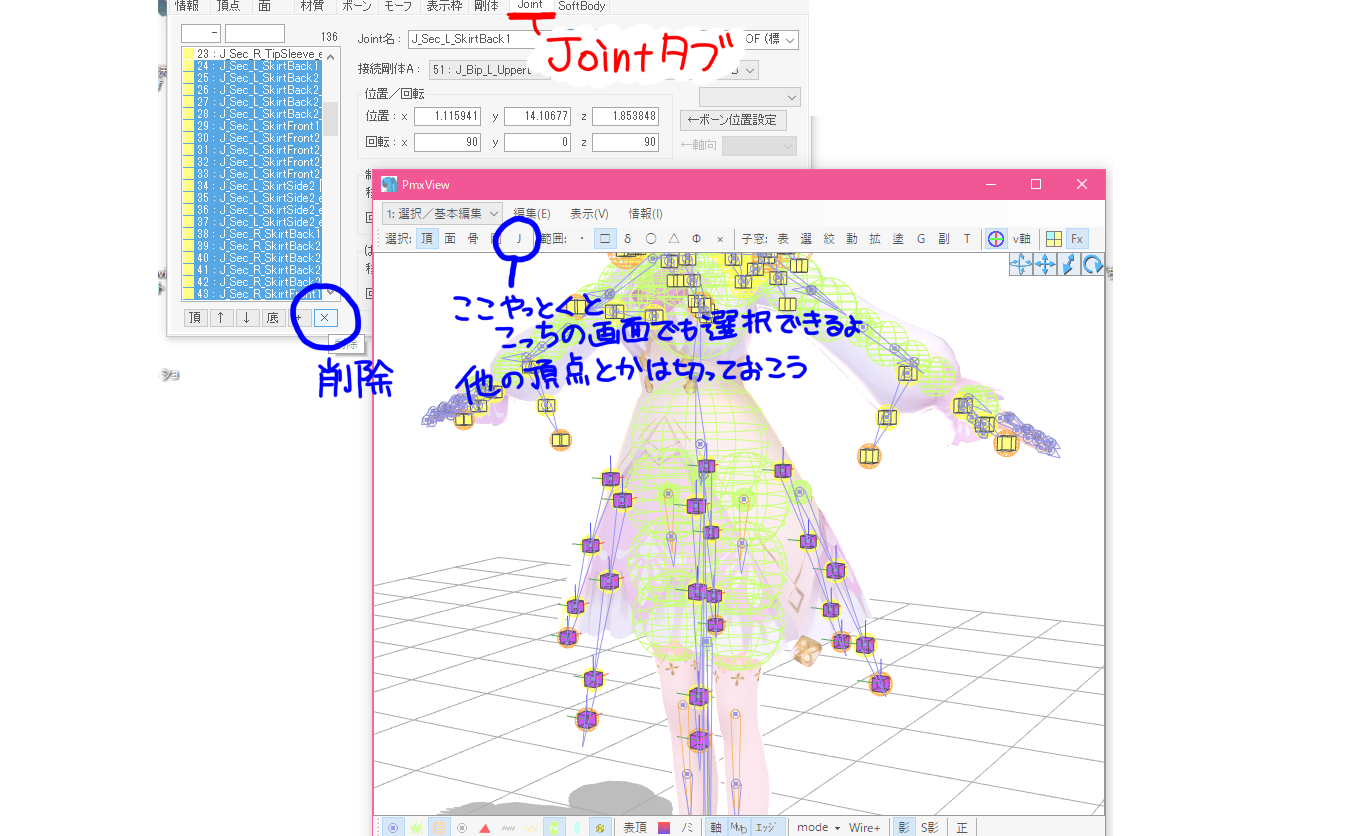This screenshot has height=836, width=1350.
Task: Toggle rigid body display icon in bottom bar
Action: click(x=554, y=827)
